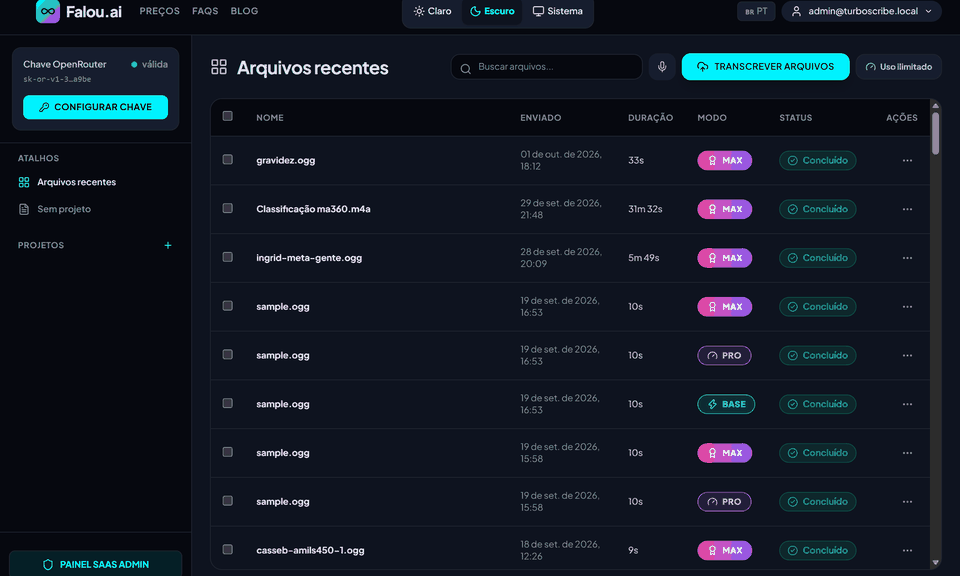Open the BR PT language selector
This screenshot has height=576, width=960.
(x=756, y=11)
